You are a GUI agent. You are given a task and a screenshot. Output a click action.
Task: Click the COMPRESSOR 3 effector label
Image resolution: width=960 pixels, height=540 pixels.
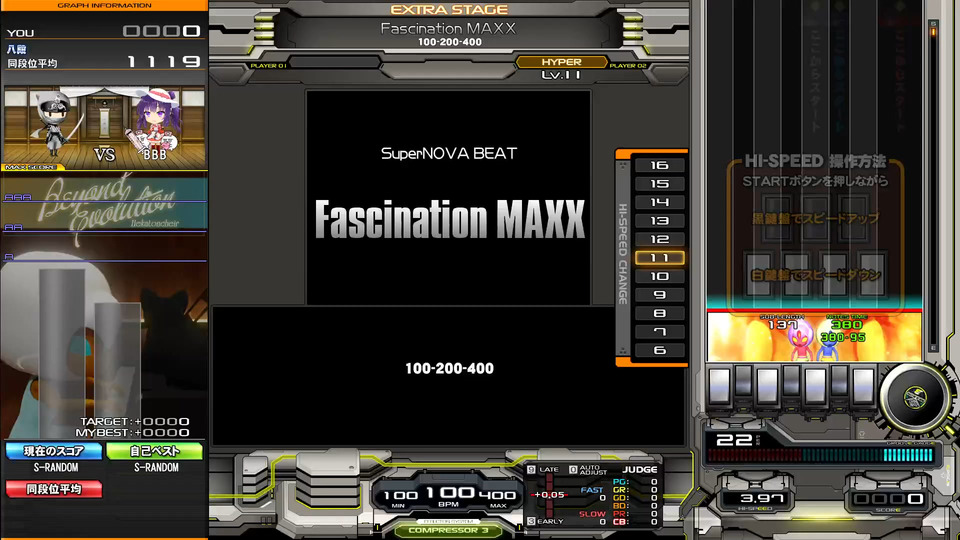click(448, 530)
